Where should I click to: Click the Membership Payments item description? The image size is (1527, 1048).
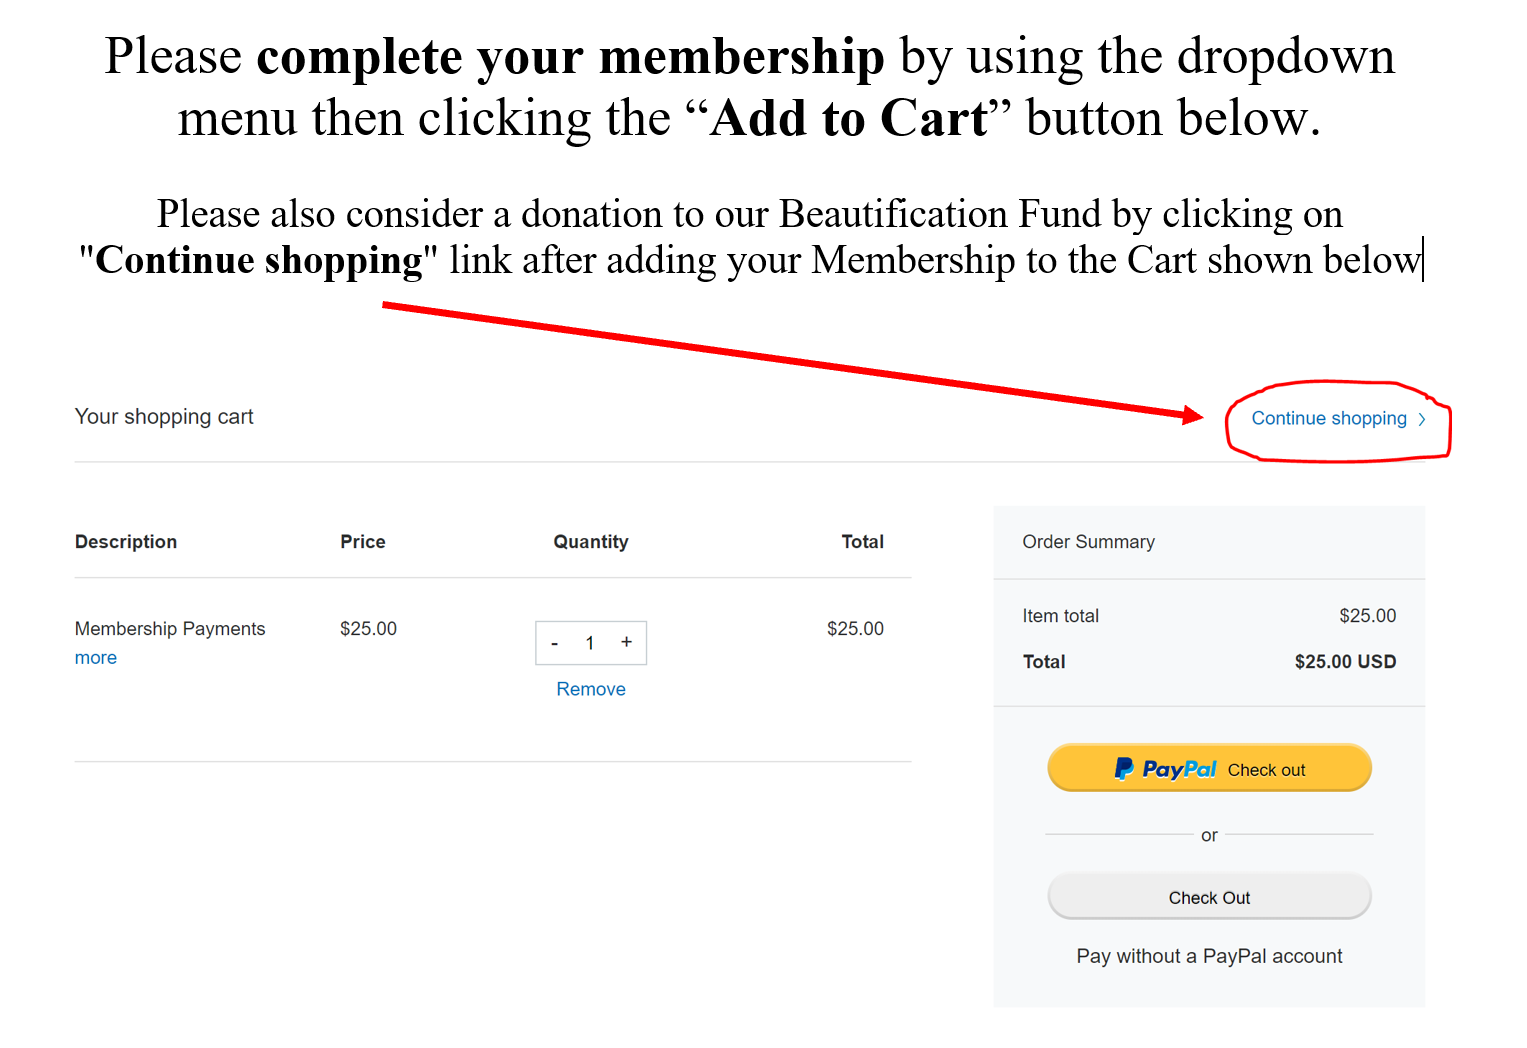(x=170, y=629)
